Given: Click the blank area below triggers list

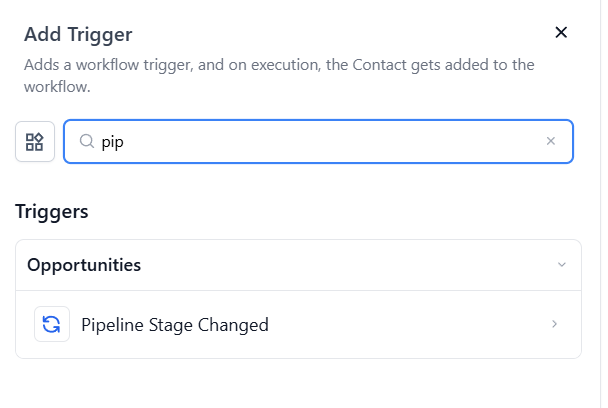Looking at the screenshot, I should click(x=300, y=385).
